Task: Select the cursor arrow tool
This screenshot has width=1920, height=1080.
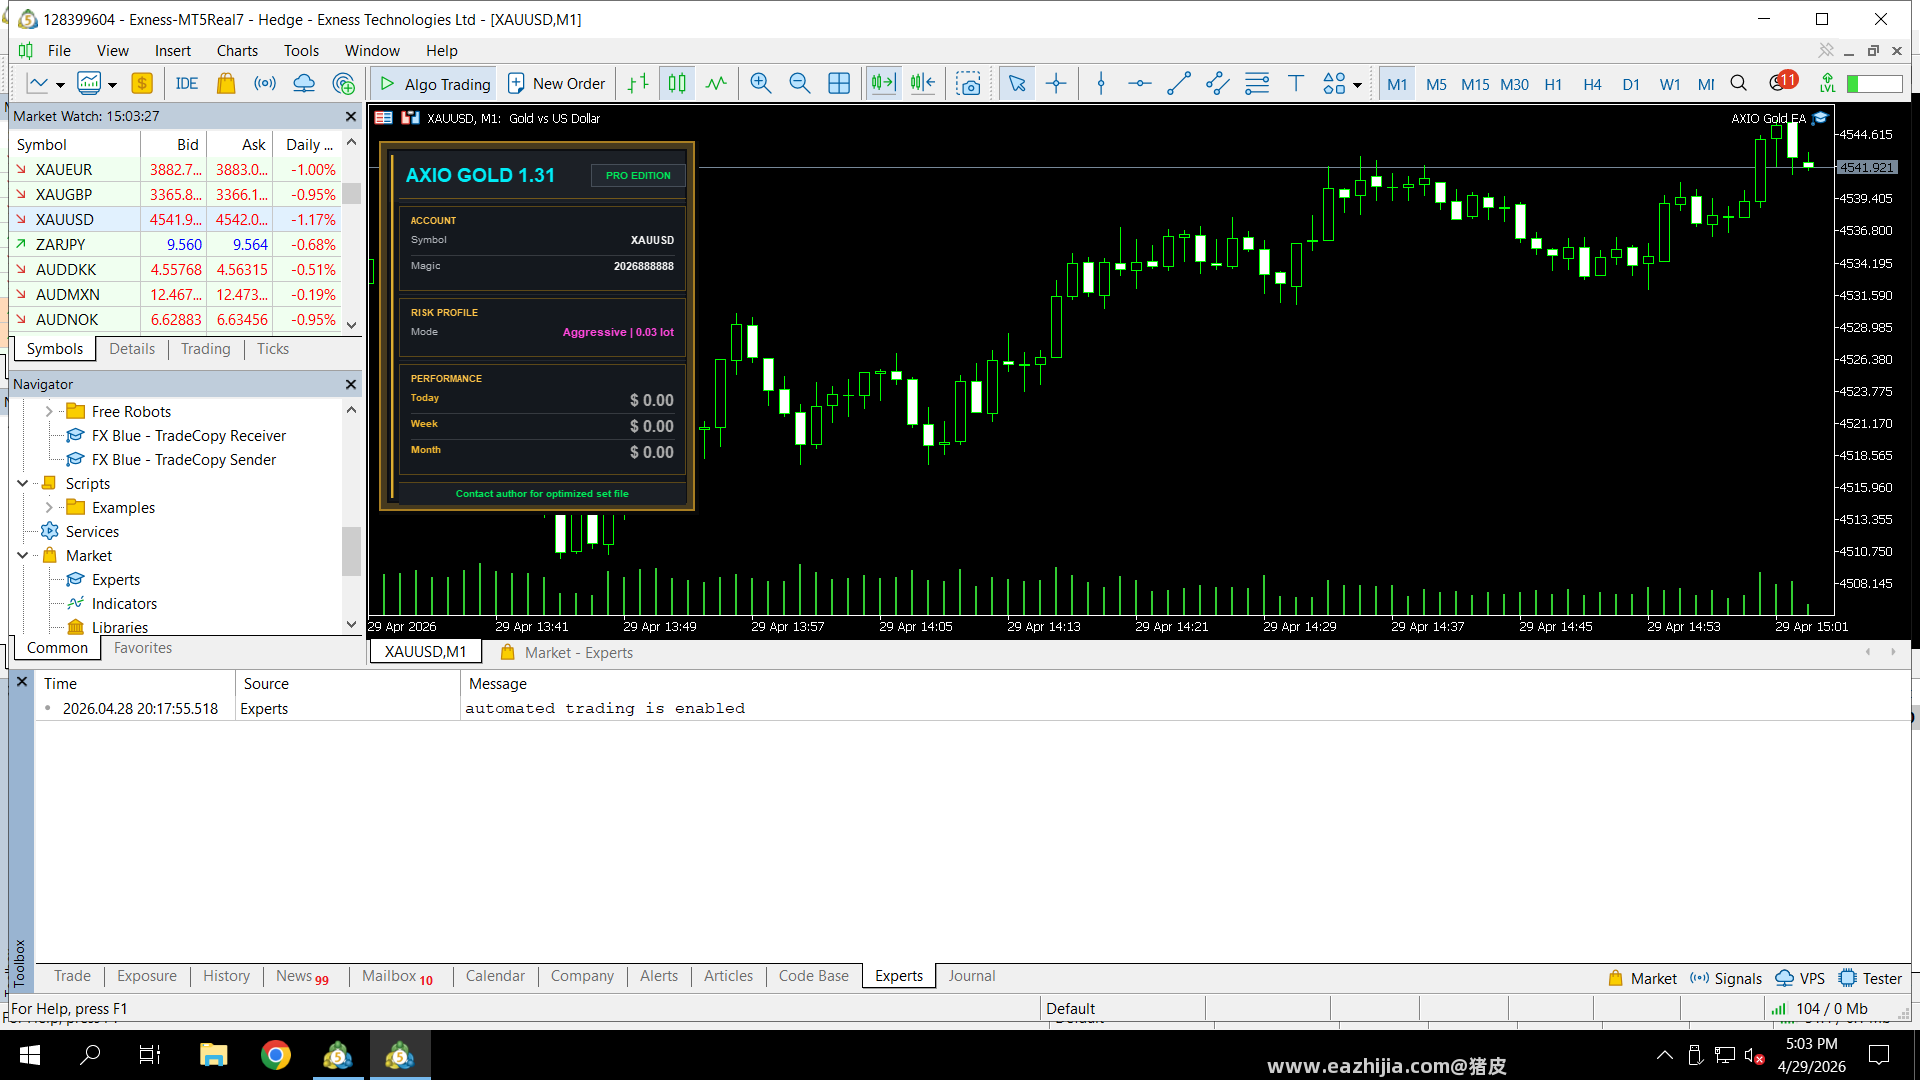Action: tap(1017, 84)
